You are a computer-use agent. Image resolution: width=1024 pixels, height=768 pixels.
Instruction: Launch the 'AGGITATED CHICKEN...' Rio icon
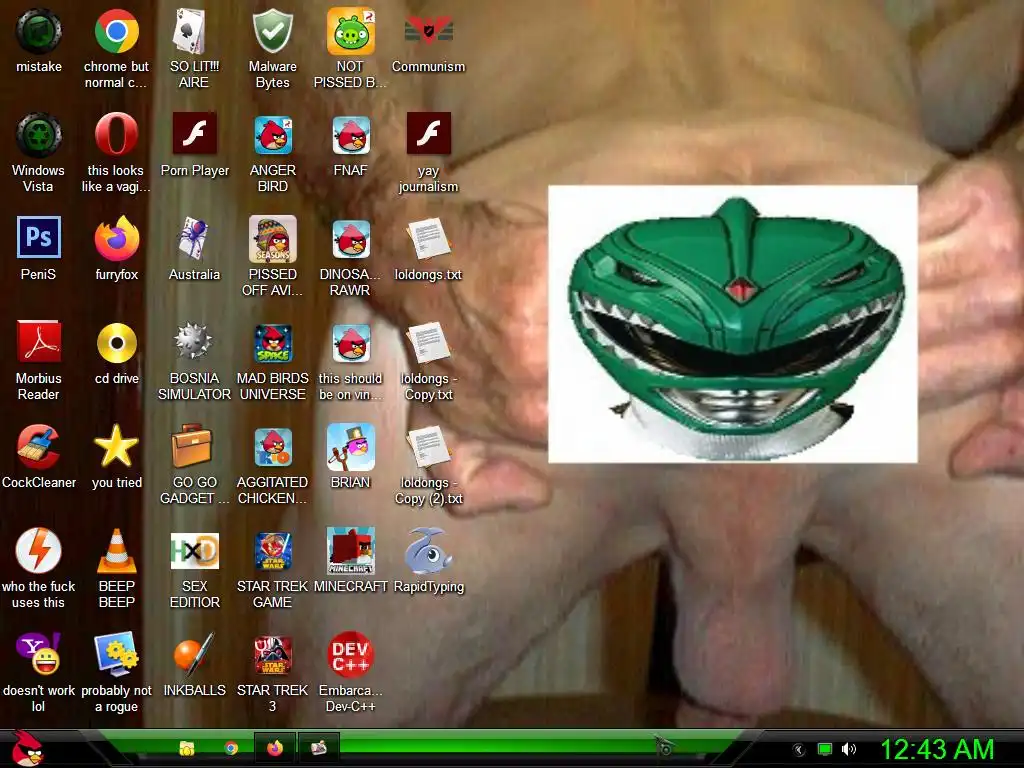coord(272,447)
